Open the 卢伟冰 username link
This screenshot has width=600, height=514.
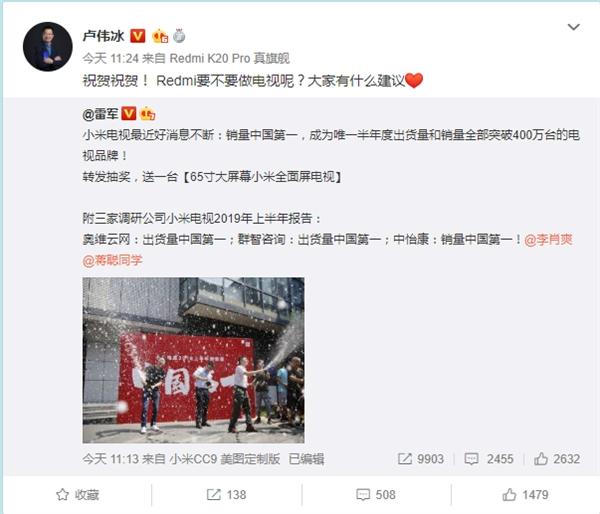coord(103,36)
